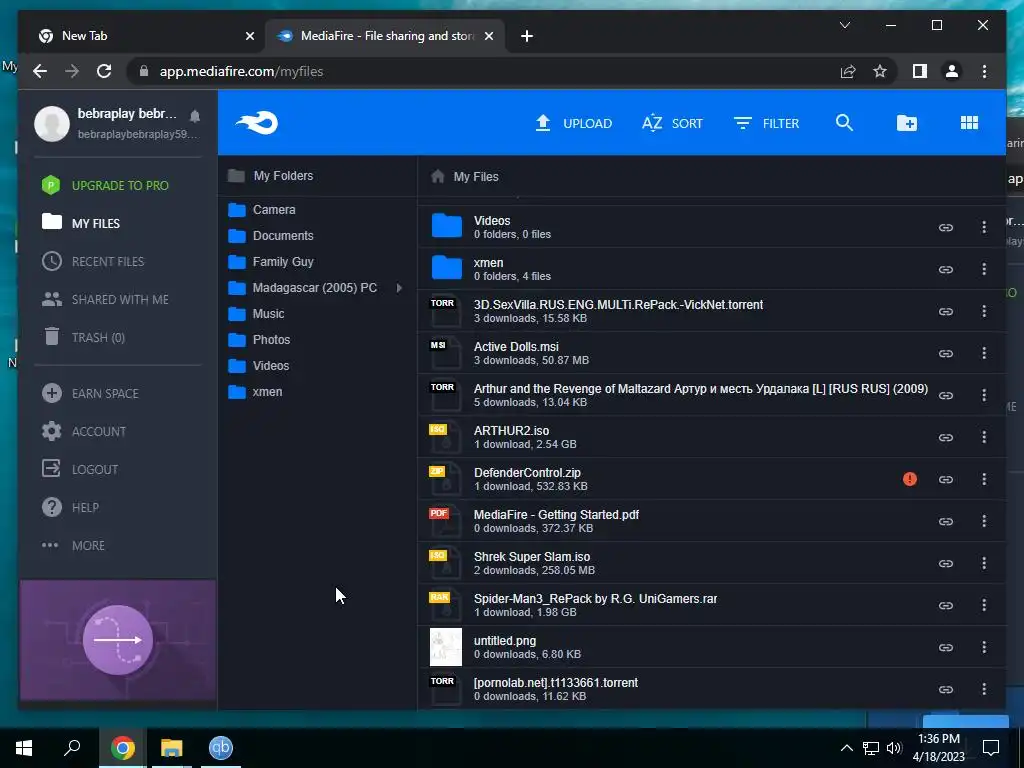Select Camera folder in tree

(262, 210)
